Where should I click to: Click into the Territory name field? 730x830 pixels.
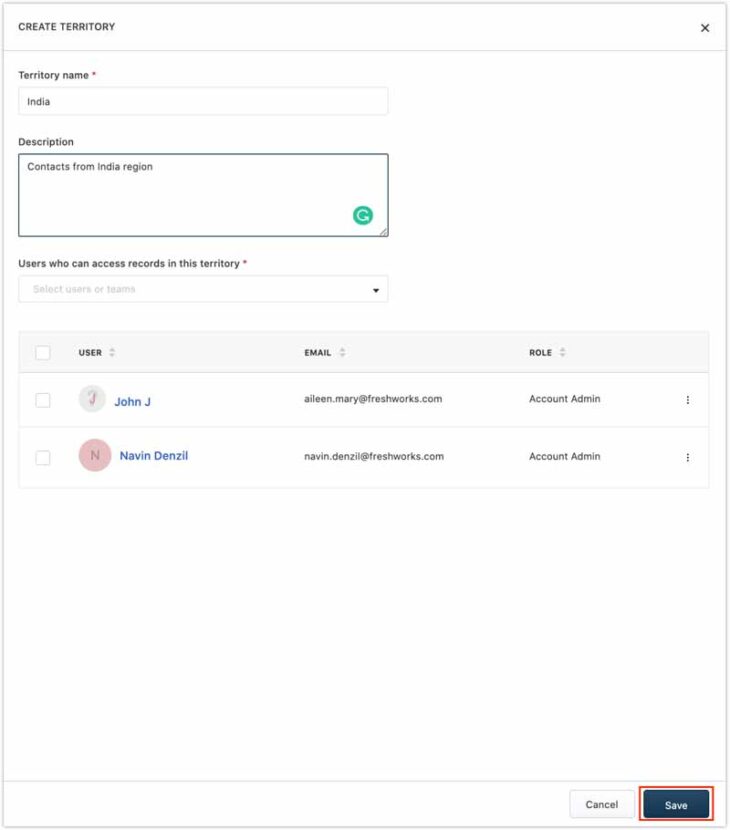tap(203, 102)
